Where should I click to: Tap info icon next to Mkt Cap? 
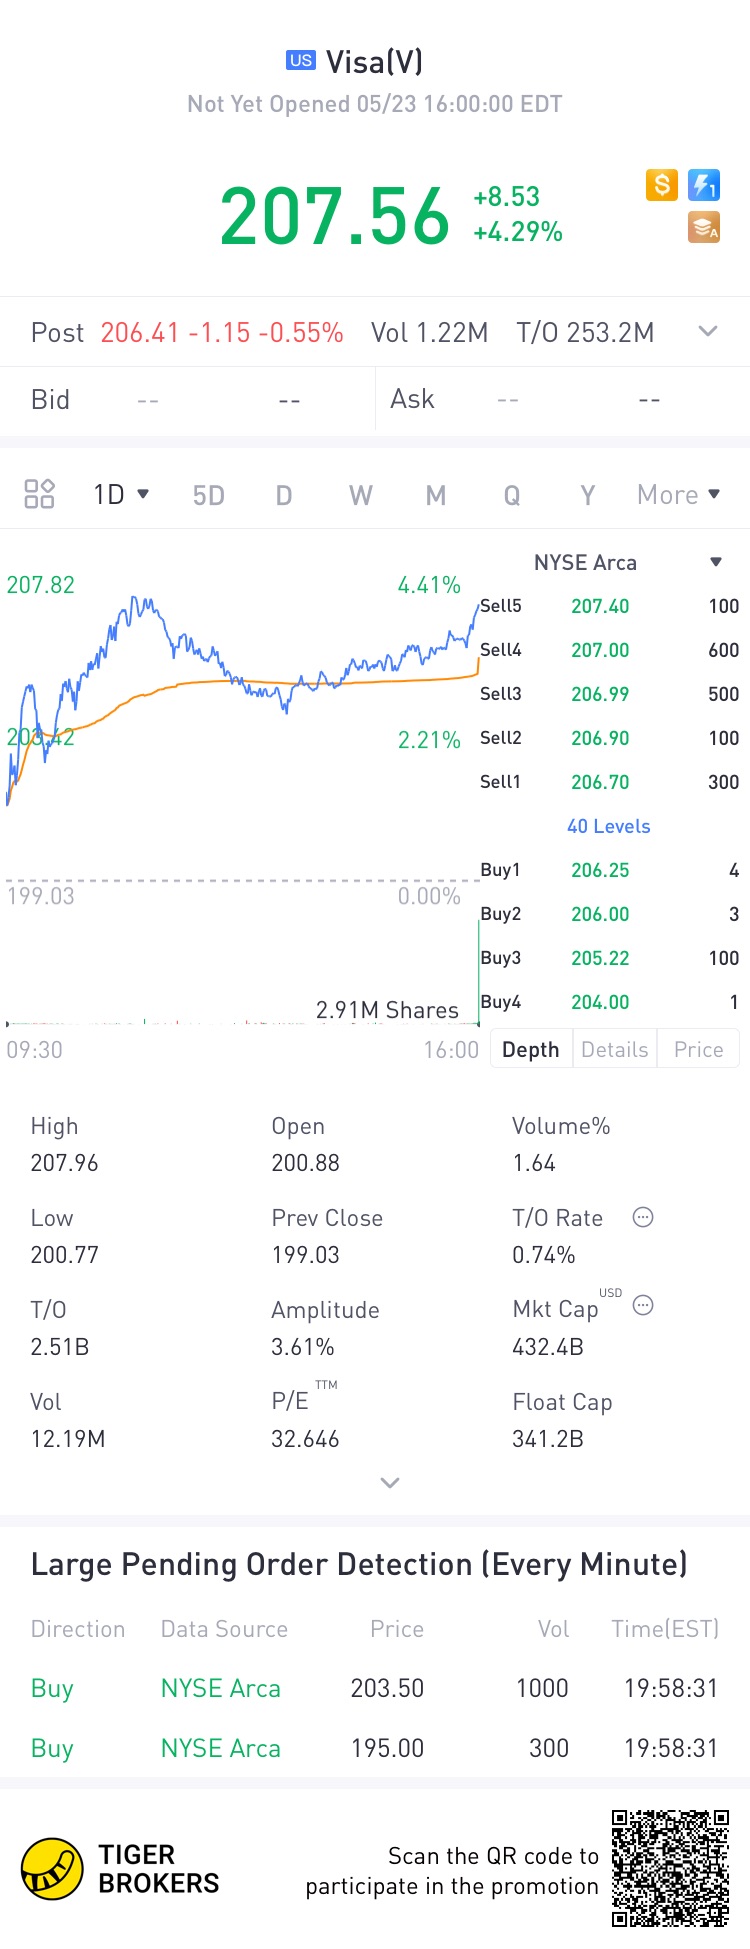[643, 1305]
